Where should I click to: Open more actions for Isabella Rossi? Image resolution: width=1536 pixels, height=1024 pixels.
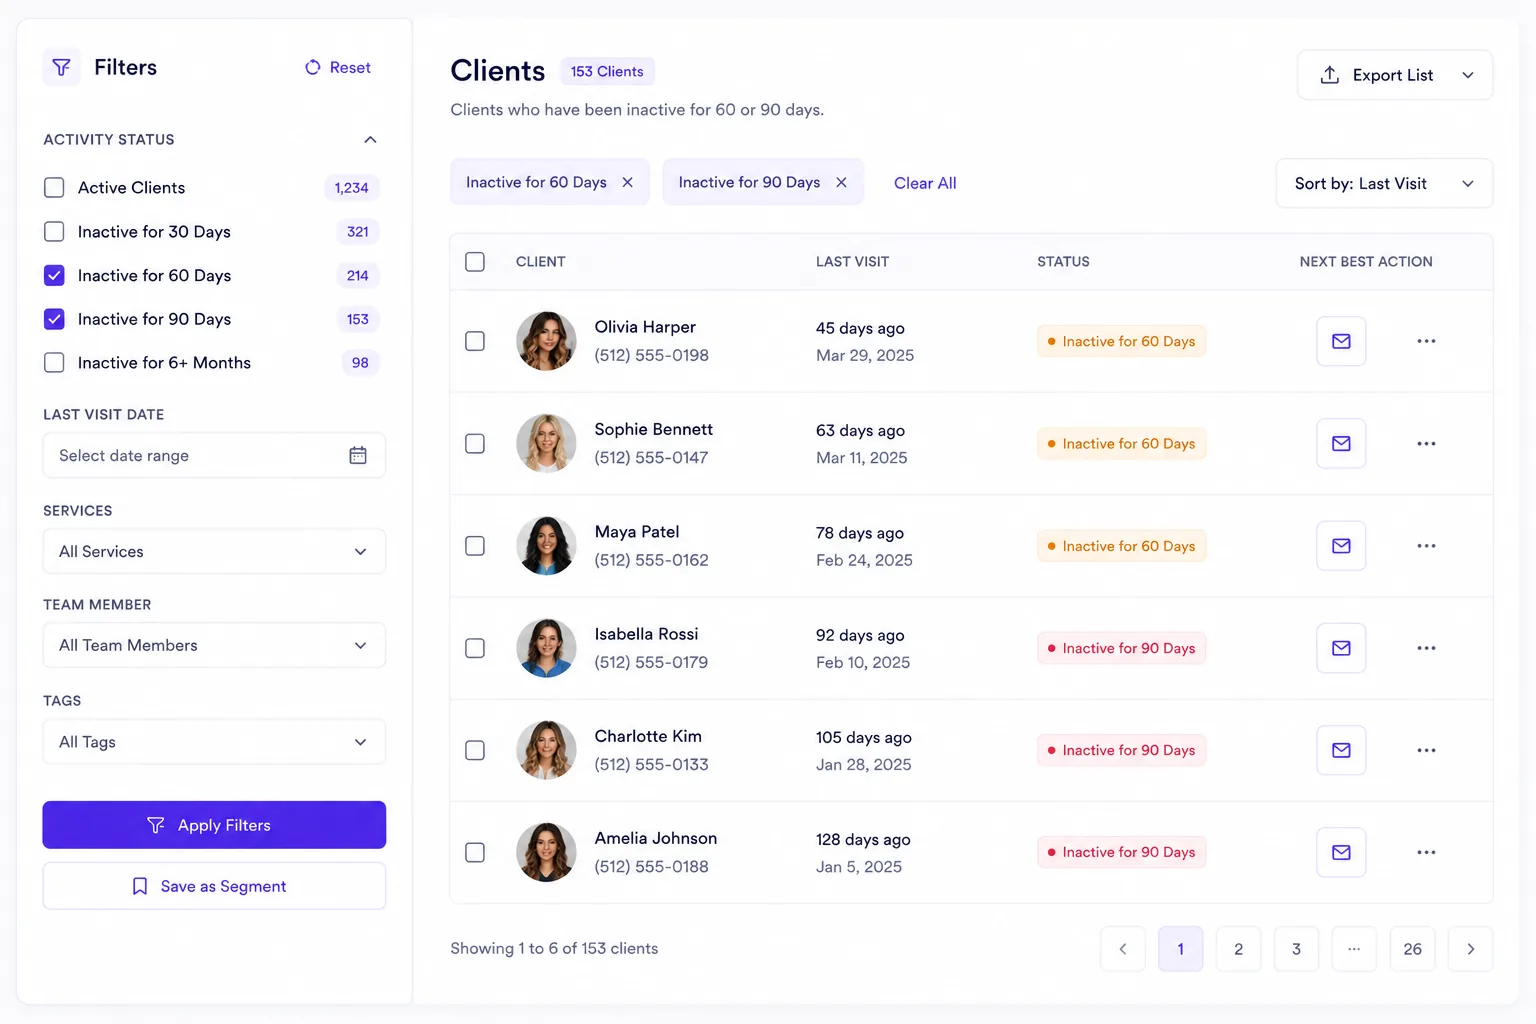pos(1426,648)
